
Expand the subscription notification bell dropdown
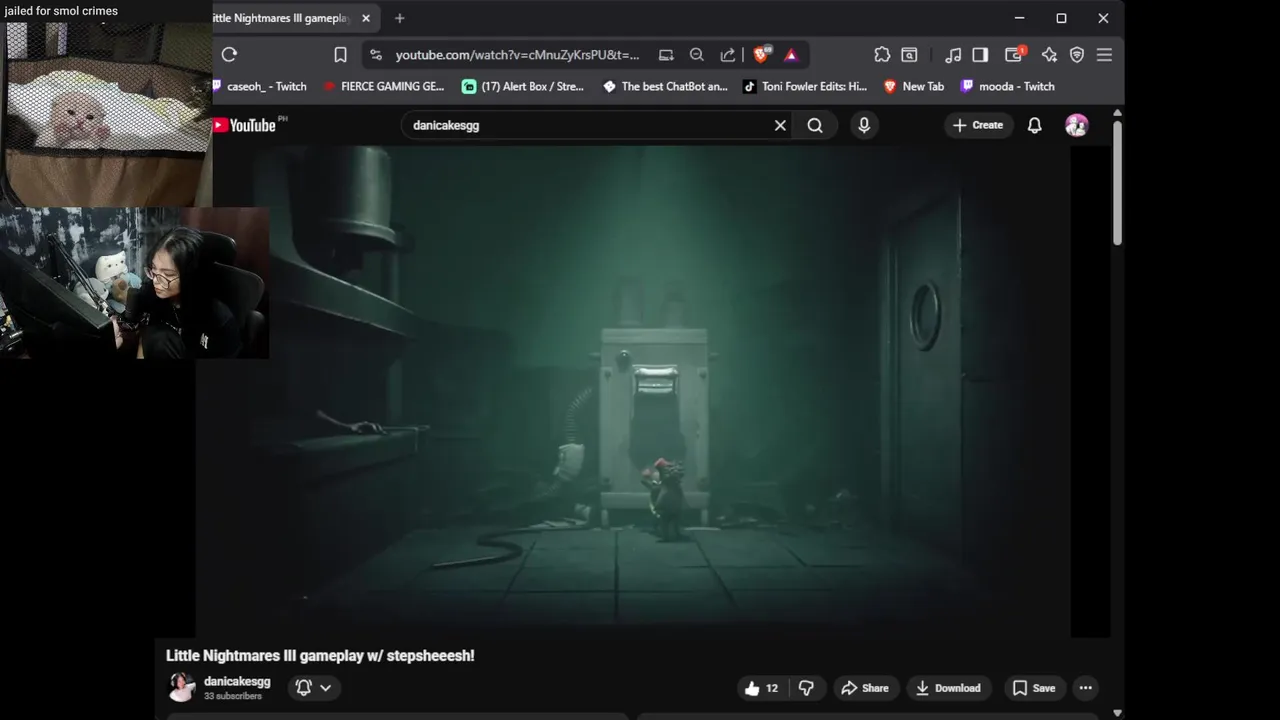pyautogui.click(x=314, y=688)
